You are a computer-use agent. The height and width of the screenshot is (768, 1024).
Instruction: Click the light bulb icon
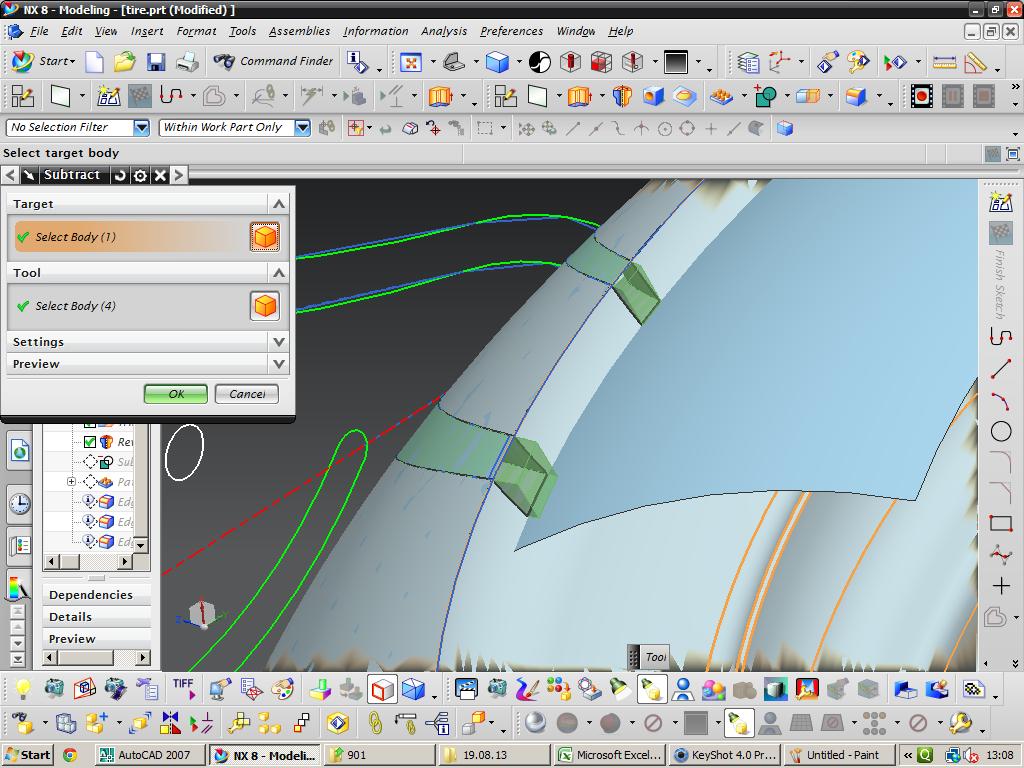coord(23,689)
